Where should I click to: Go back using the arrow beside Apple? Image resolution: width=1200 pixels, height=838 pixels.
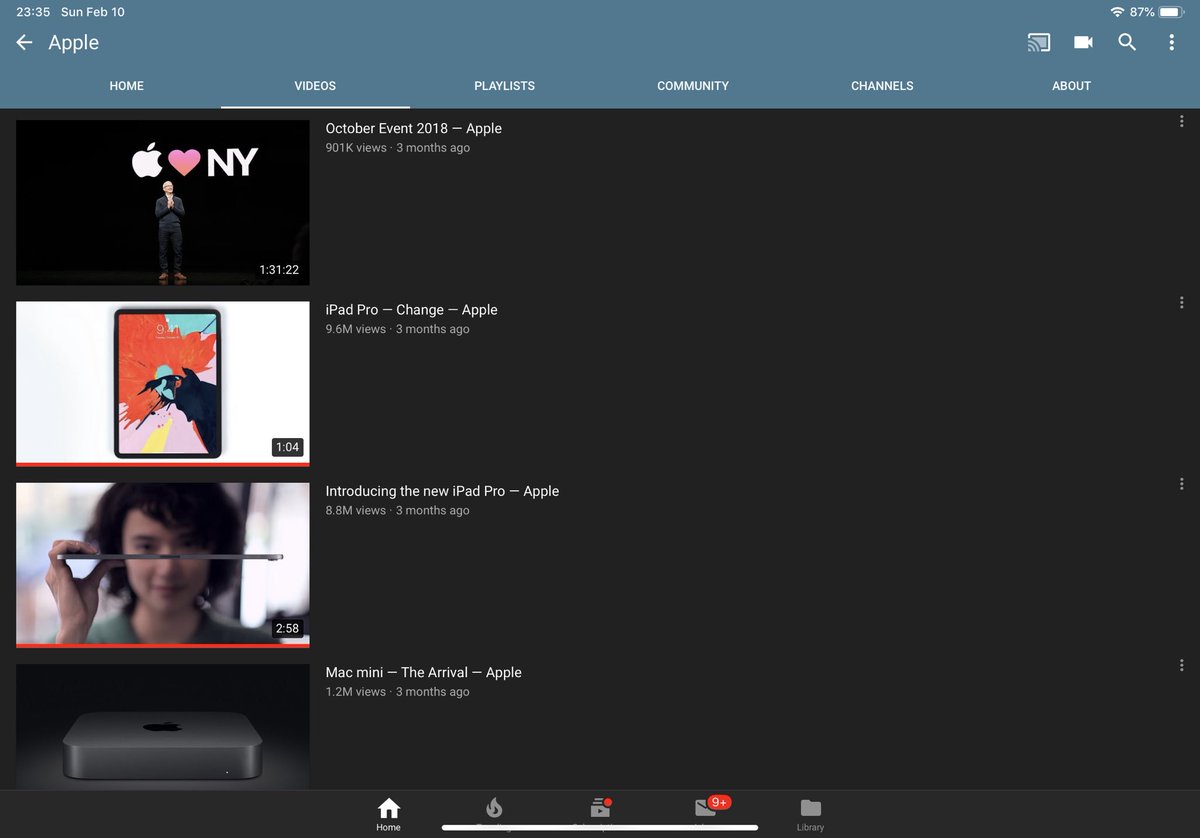coord(25,42)
